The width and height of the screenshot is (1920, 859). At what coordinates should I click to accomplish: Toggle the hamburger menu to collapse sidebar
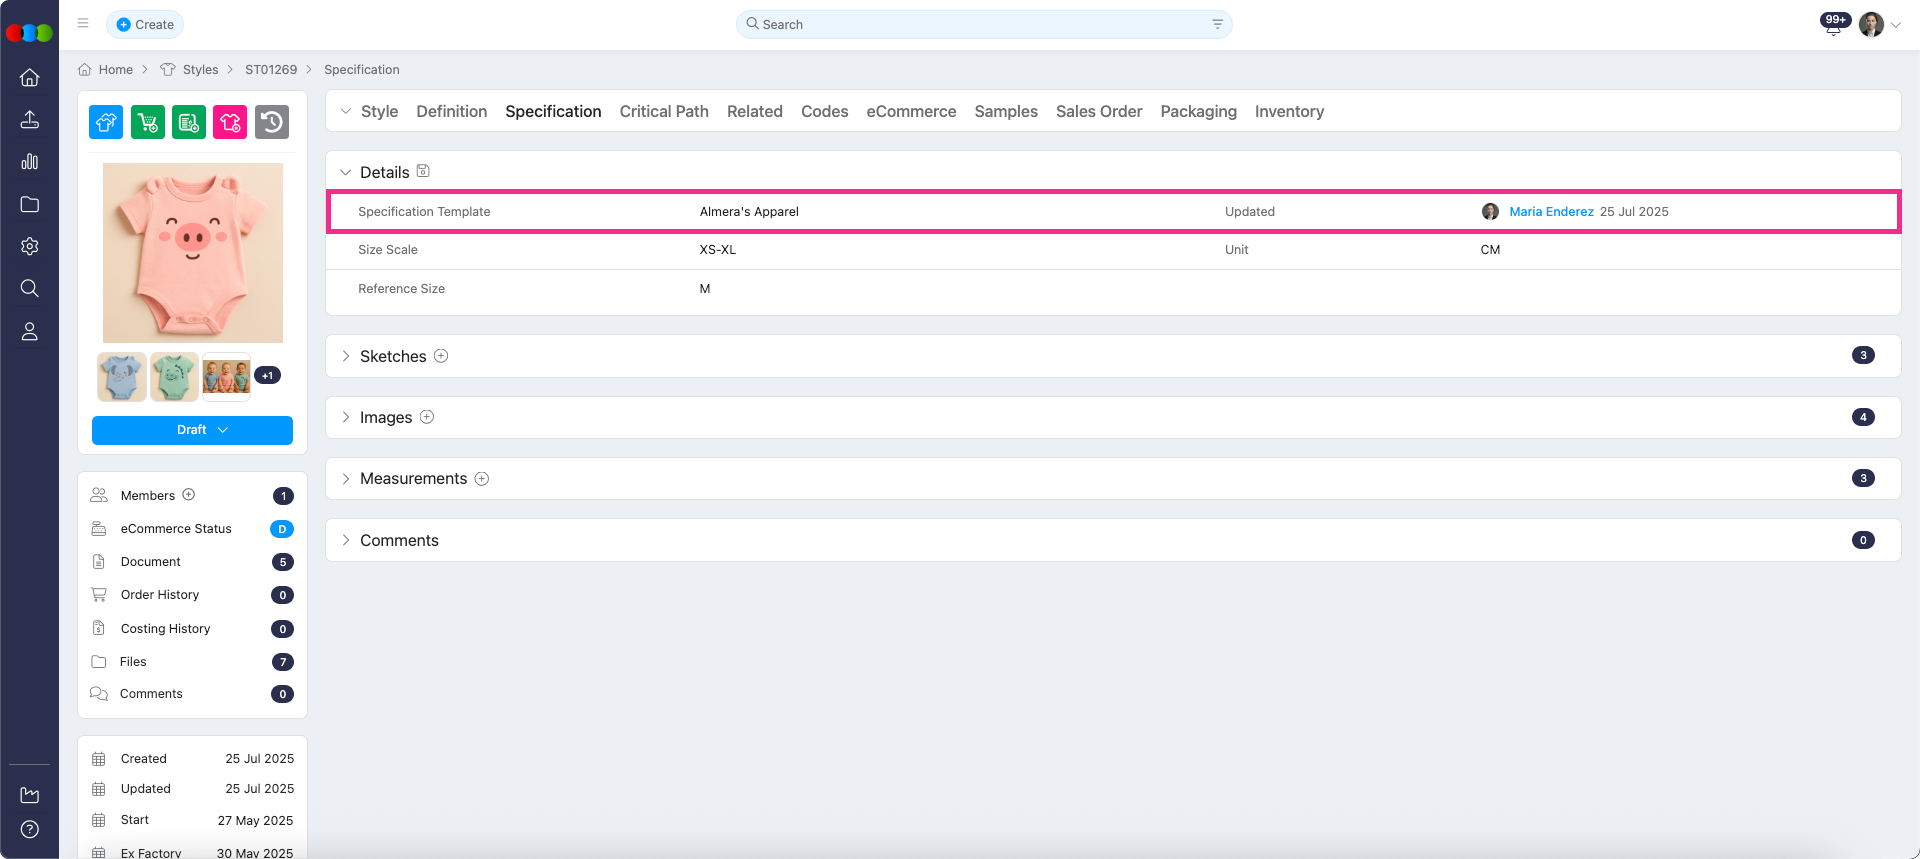click(x=83, y=23)
